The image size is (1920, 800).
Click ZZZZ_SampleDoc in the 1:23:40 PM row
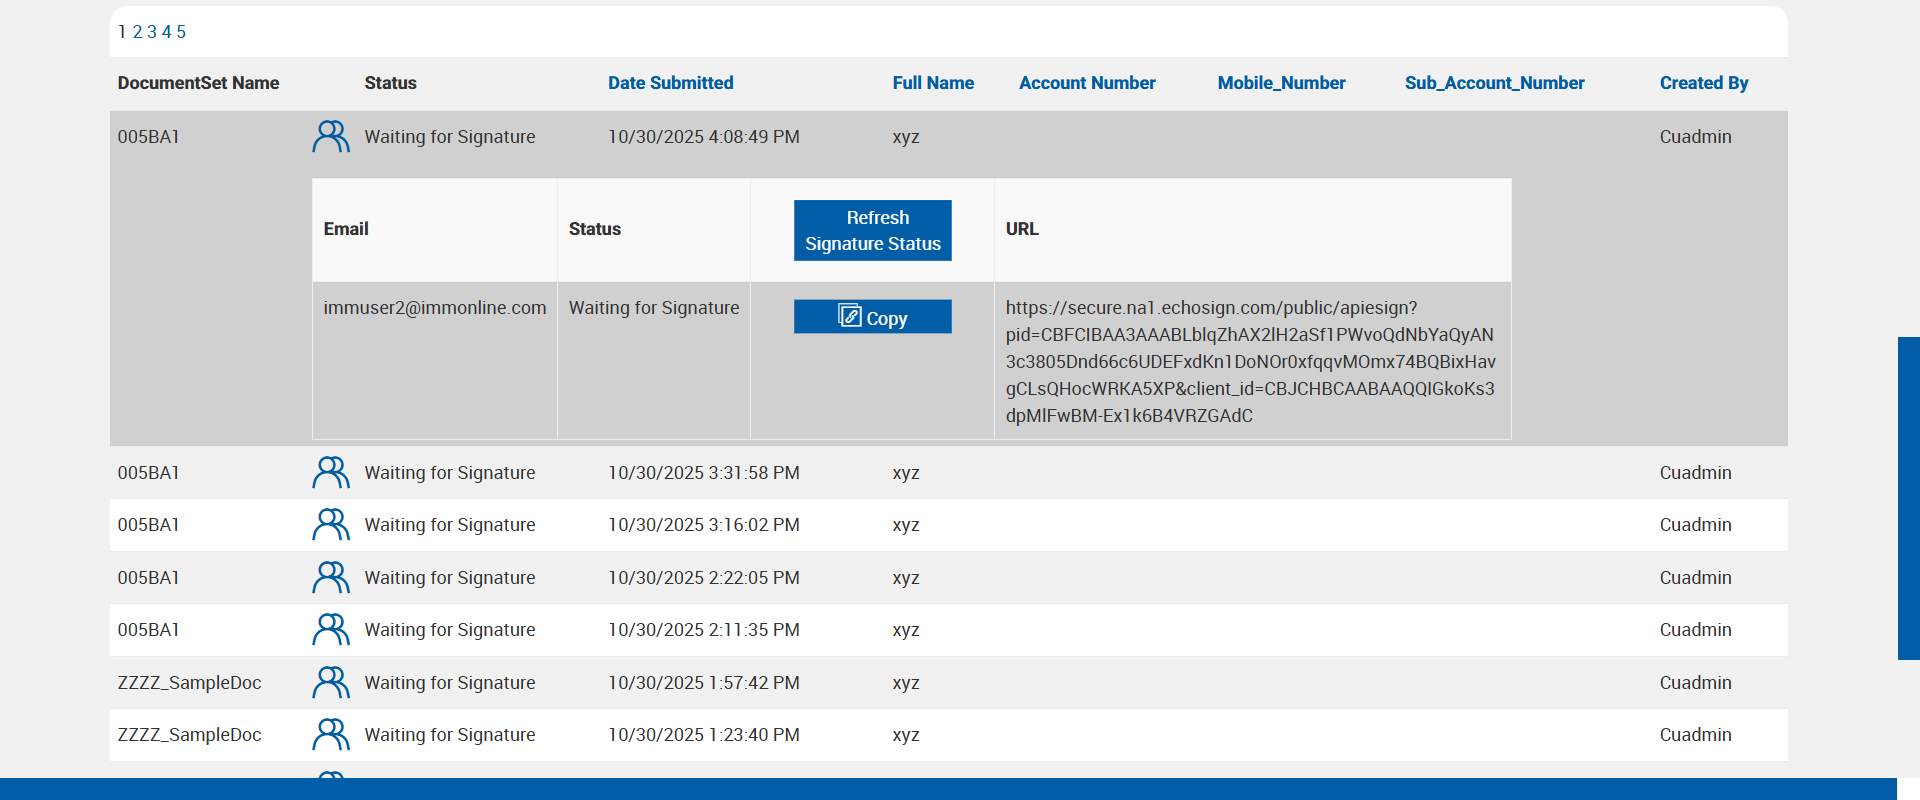[189, 735]
